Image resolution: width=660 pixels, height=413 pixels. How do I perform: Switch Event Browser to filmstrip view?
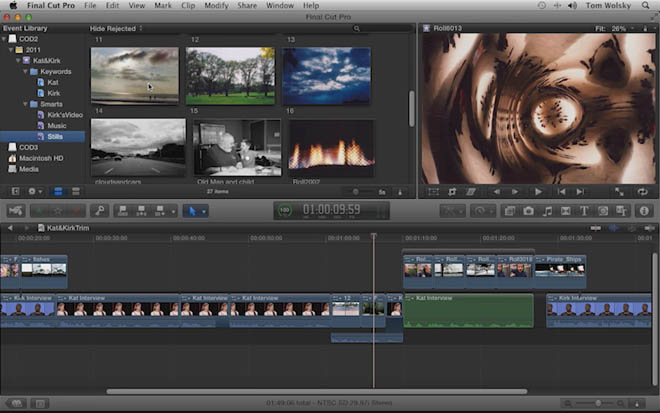coord(58,192)
